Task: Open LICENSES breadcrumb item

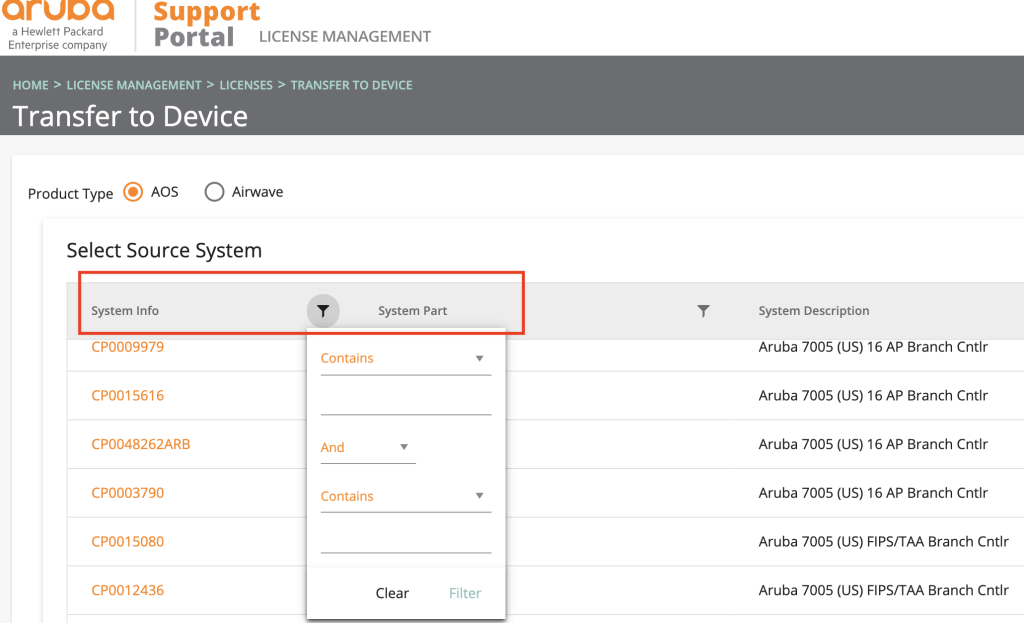Action: [x=246, y=85]
